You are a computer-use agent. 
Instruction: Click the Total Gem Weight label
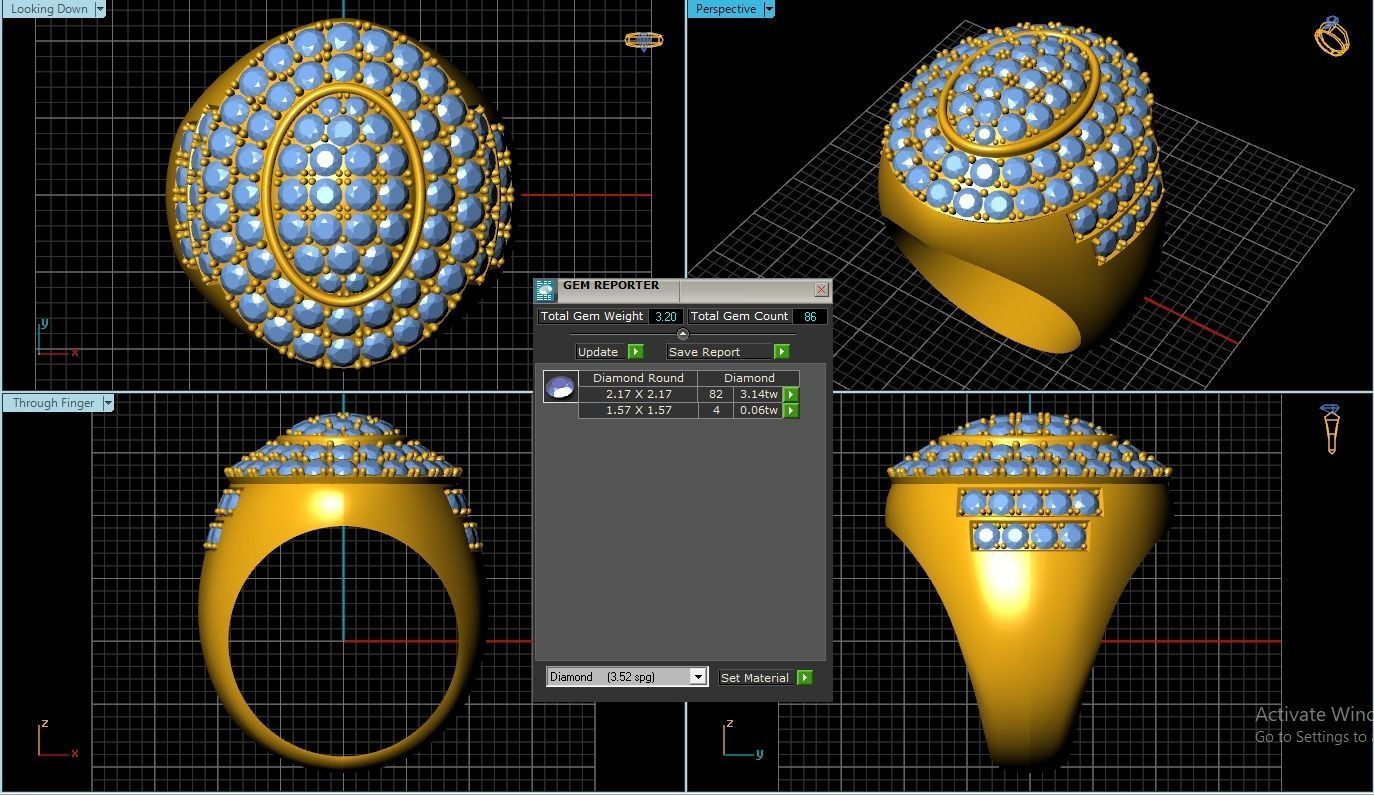coord(592,316)
